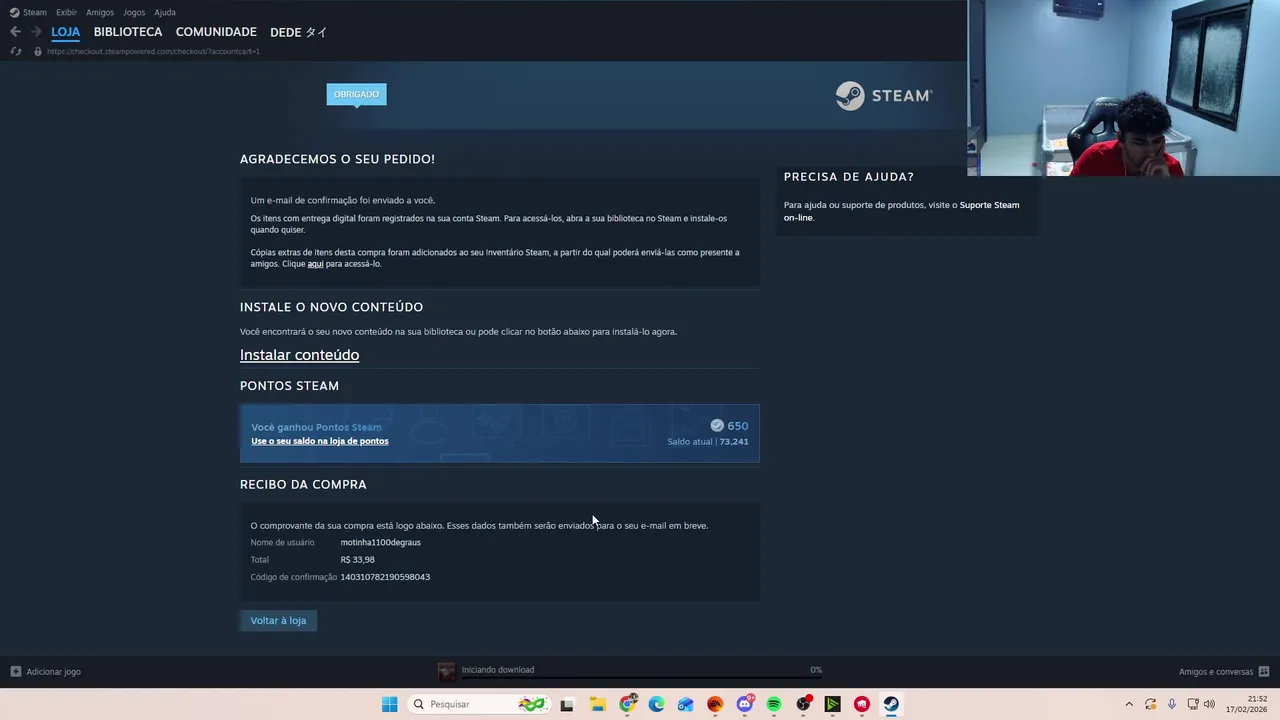Click the Windows Pesquisar search box

479,704
